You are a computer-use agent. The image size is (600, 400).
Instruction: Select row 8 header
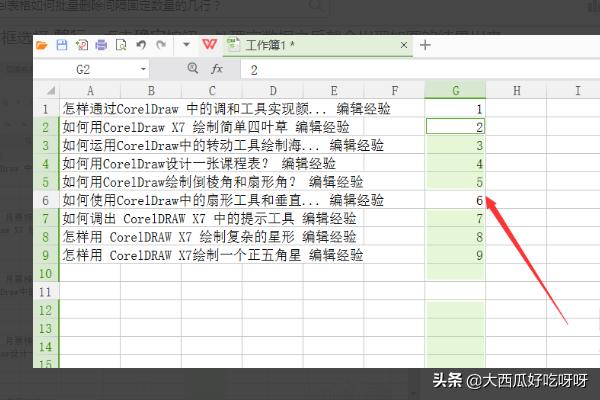[46, 237]
